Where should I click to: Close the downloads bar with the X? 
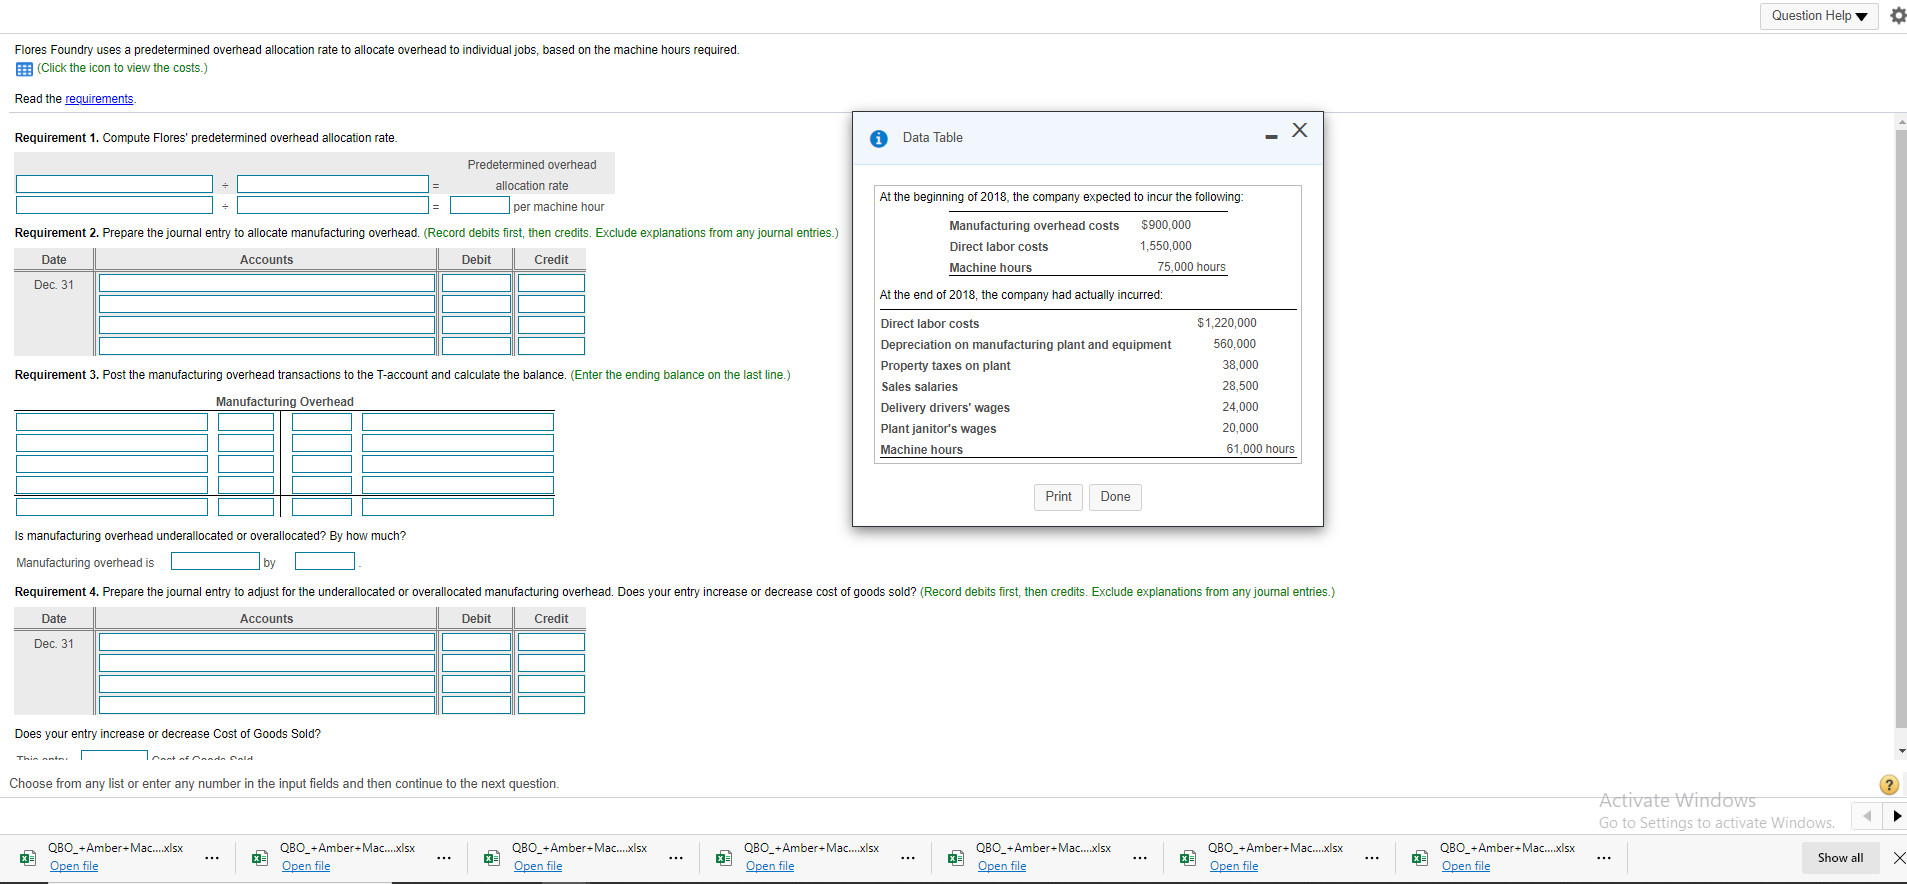pos(1899,858)
